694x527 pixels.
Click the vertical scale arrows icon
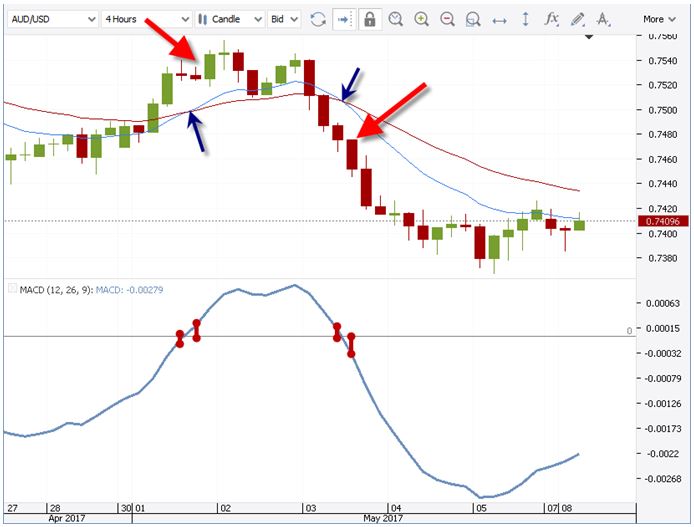point(525,19)
